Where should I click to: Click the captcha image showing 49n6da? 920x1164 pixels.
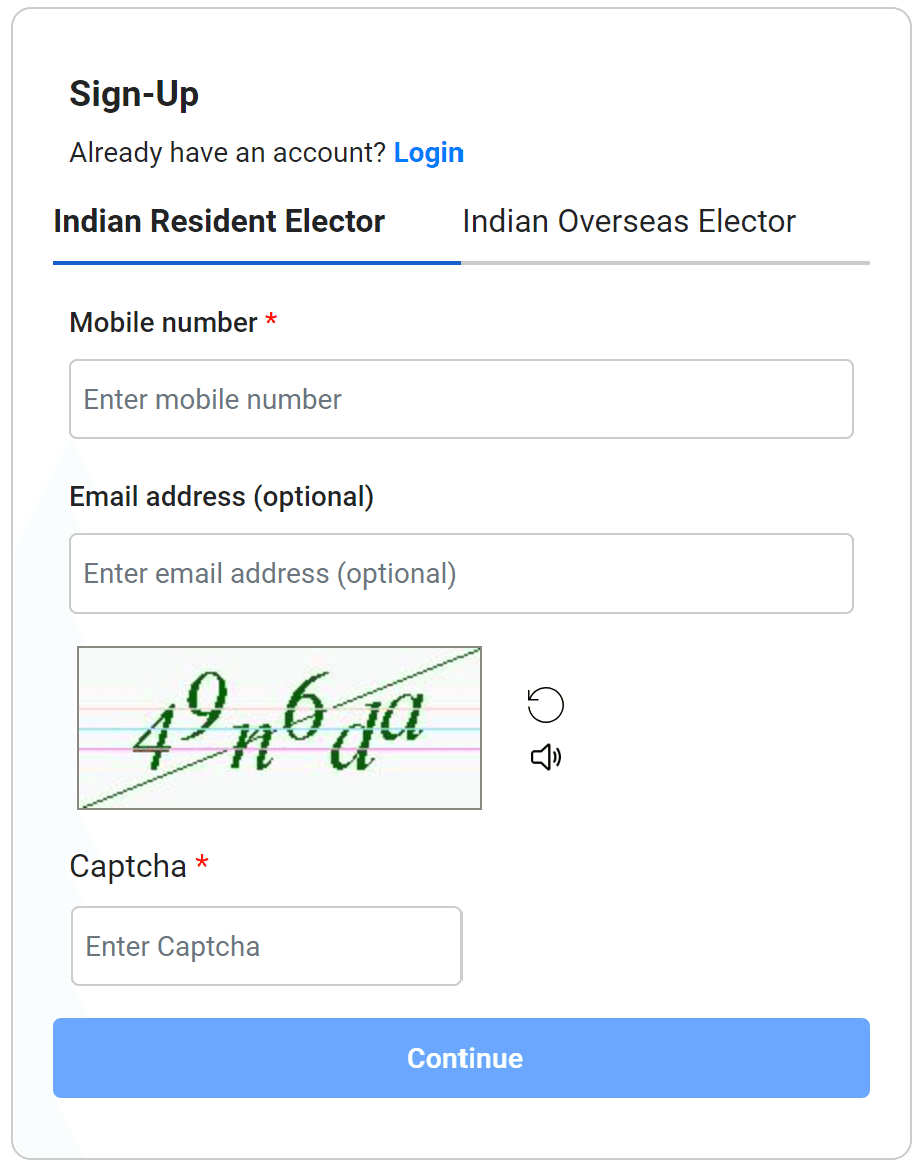pyautogui.click(x=279, y=727)
